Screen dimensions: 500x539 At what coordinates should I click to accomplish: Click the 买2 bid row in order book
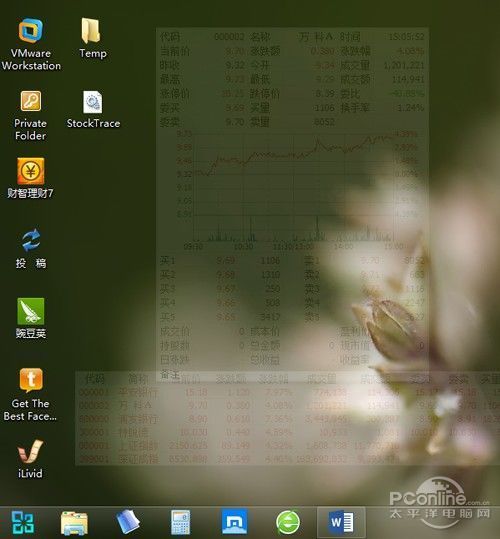[220, 275]
